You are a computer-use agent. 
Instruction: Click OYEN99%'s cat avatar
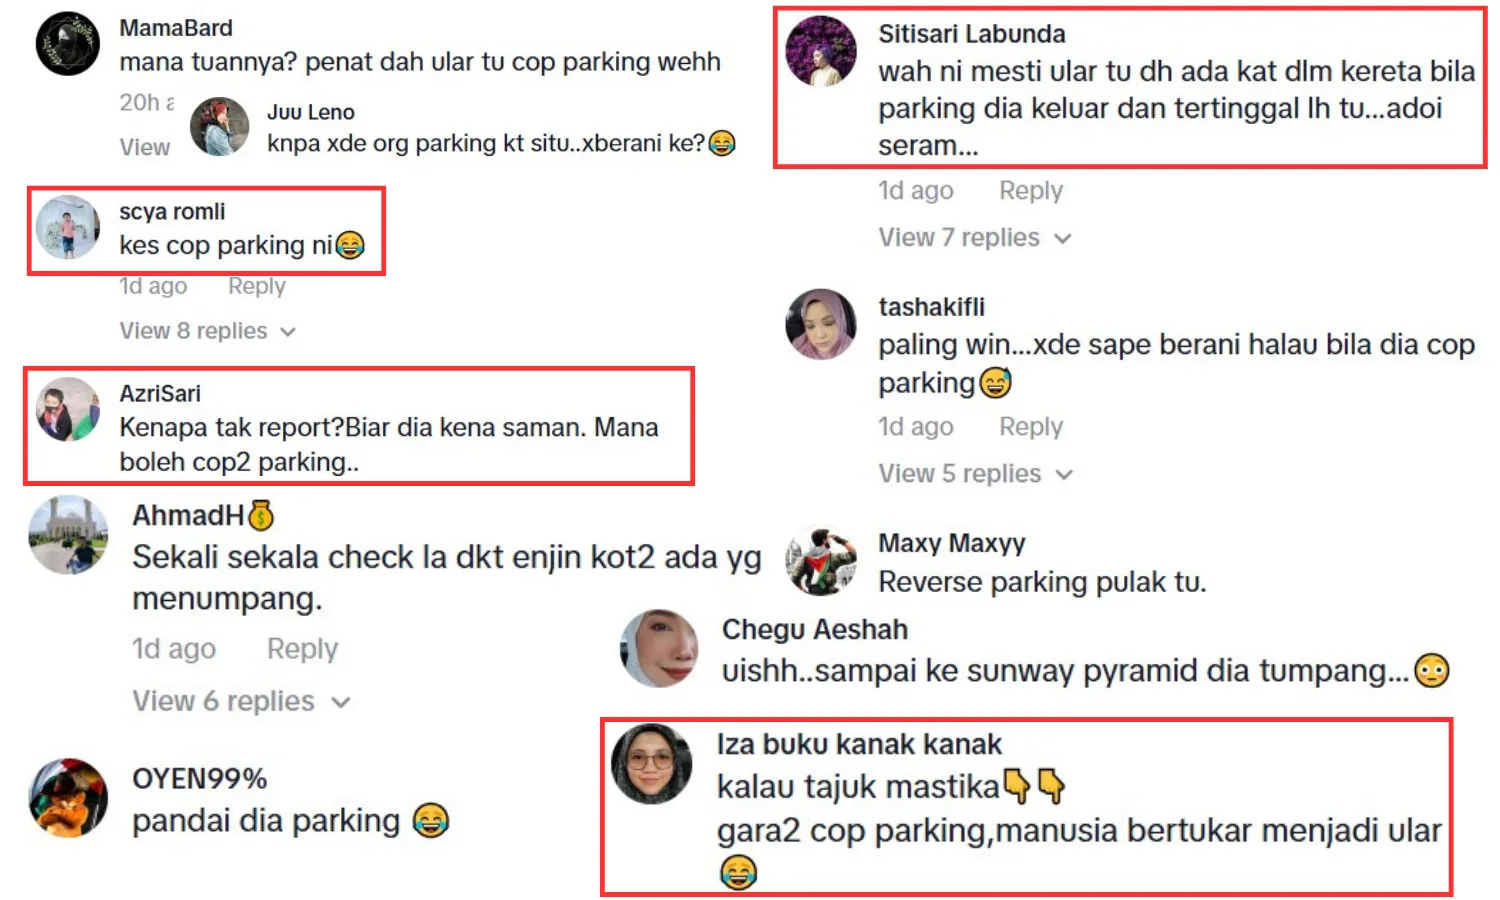point(68,798)
